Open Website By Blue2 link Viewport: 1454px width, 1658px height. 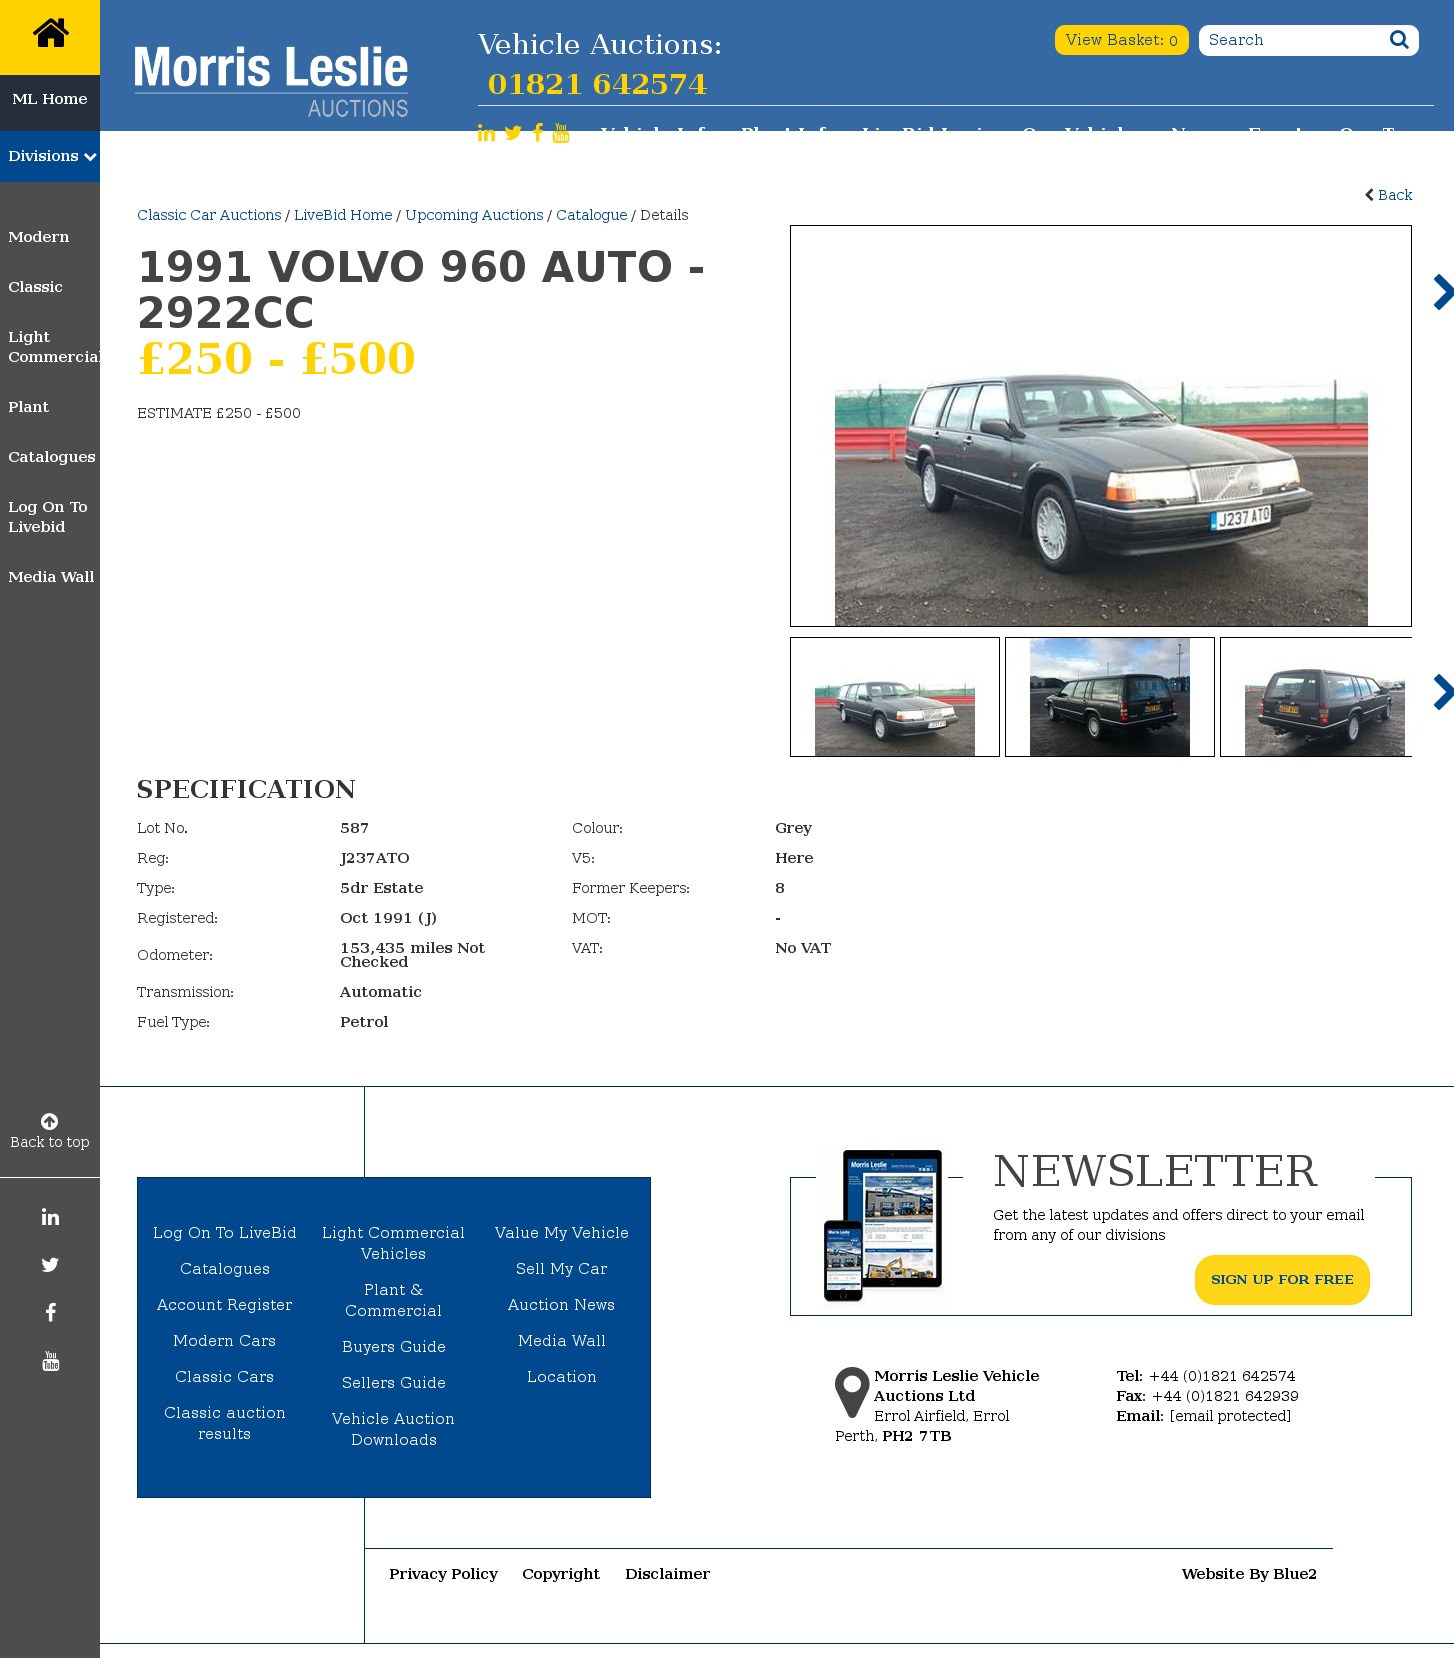click(x=1249, y=1574)
